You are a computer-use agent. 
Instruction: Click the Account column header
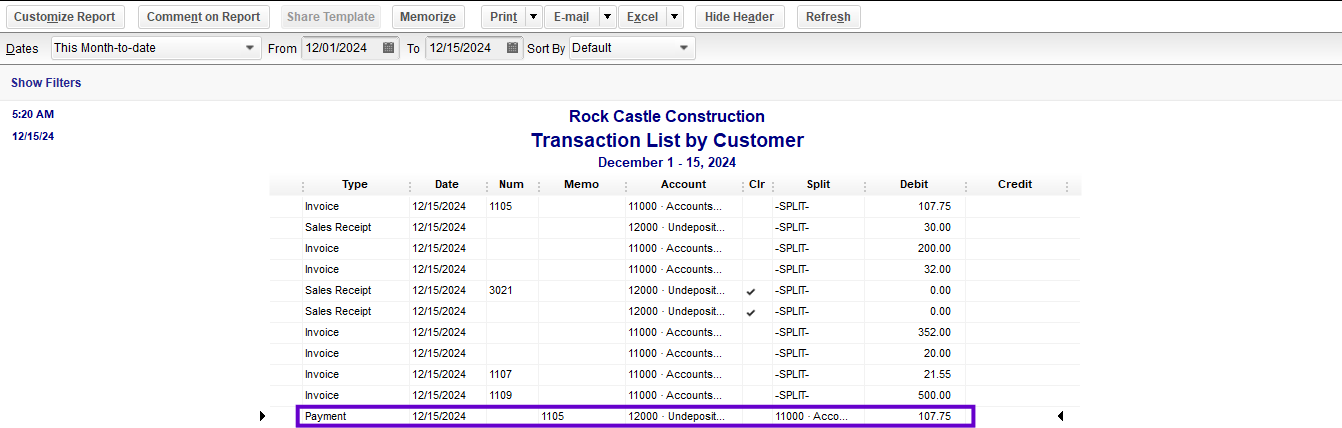pyautogui.click(x=683, y=185)
